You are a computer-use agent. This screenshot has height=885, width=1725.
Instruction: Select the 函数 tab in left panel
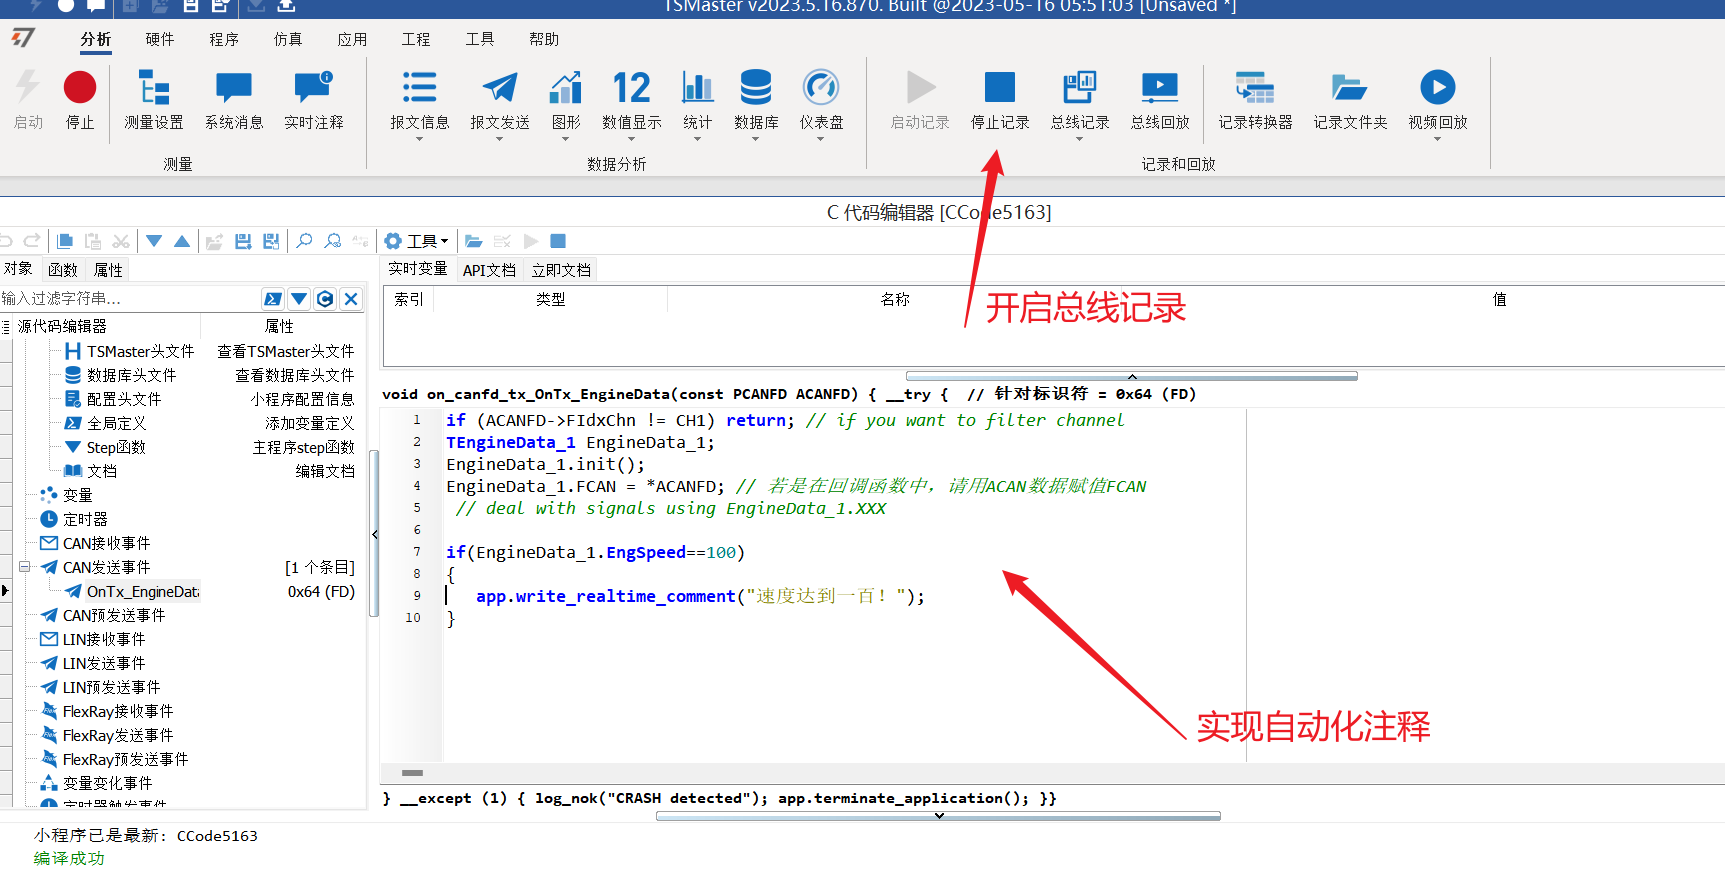point(63,270)
